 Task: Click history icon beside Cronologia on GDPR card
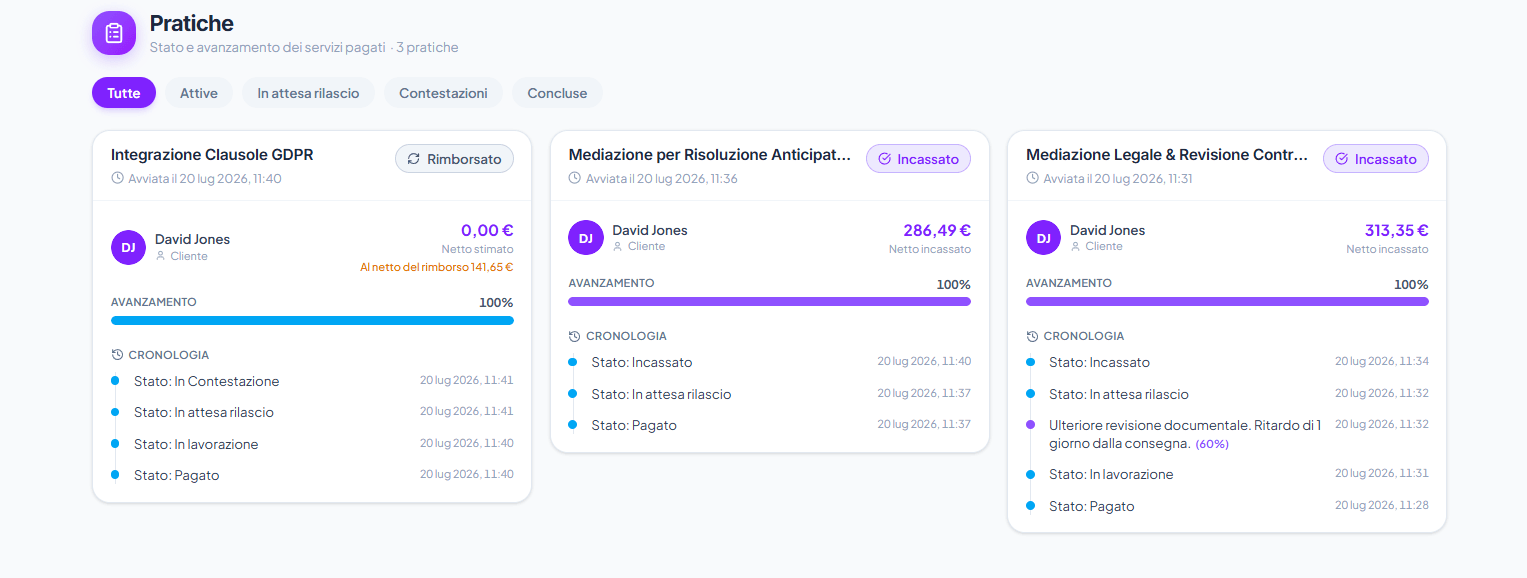(x=117, y=355)
